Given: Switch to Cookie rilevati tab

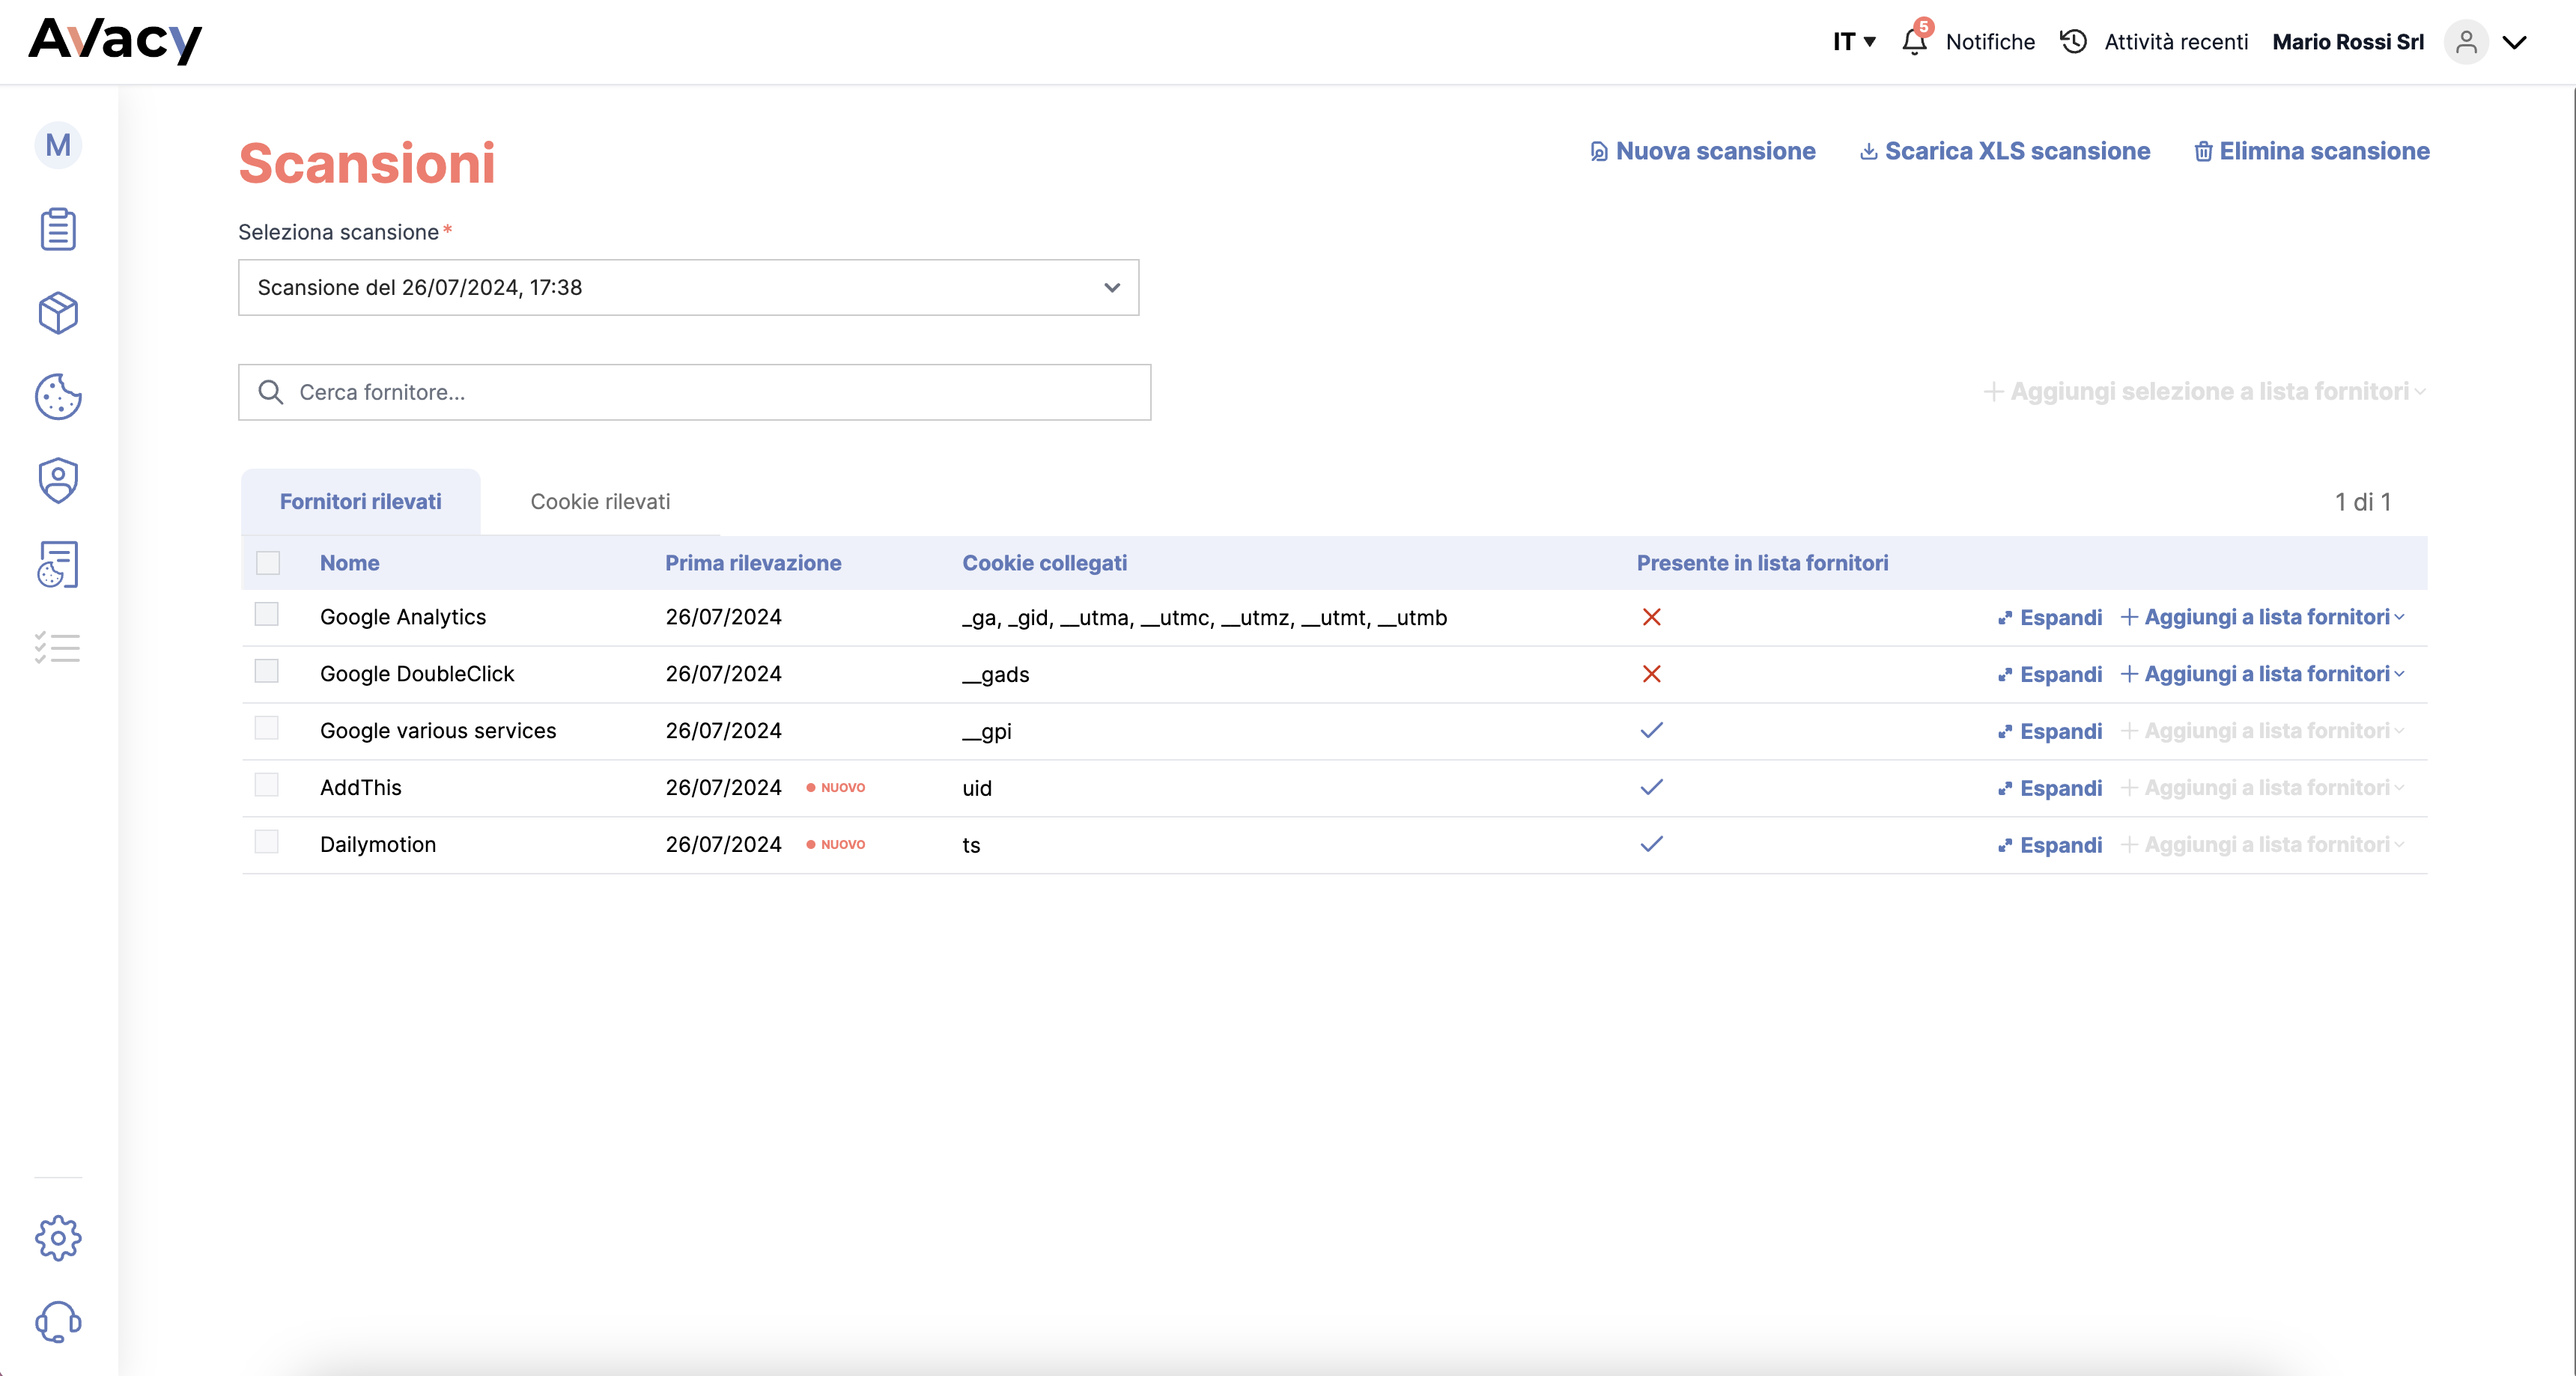Looking at the screenshot, I should coord(600,502).
